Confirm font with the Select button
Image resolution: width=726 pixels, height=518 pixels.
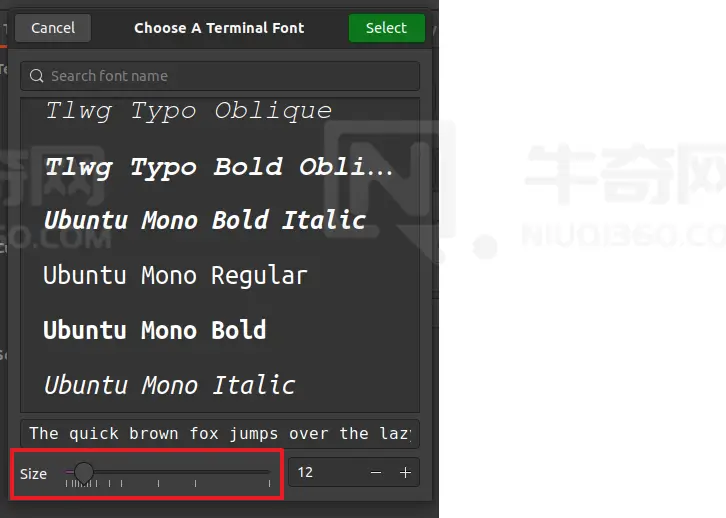(387, 28)
